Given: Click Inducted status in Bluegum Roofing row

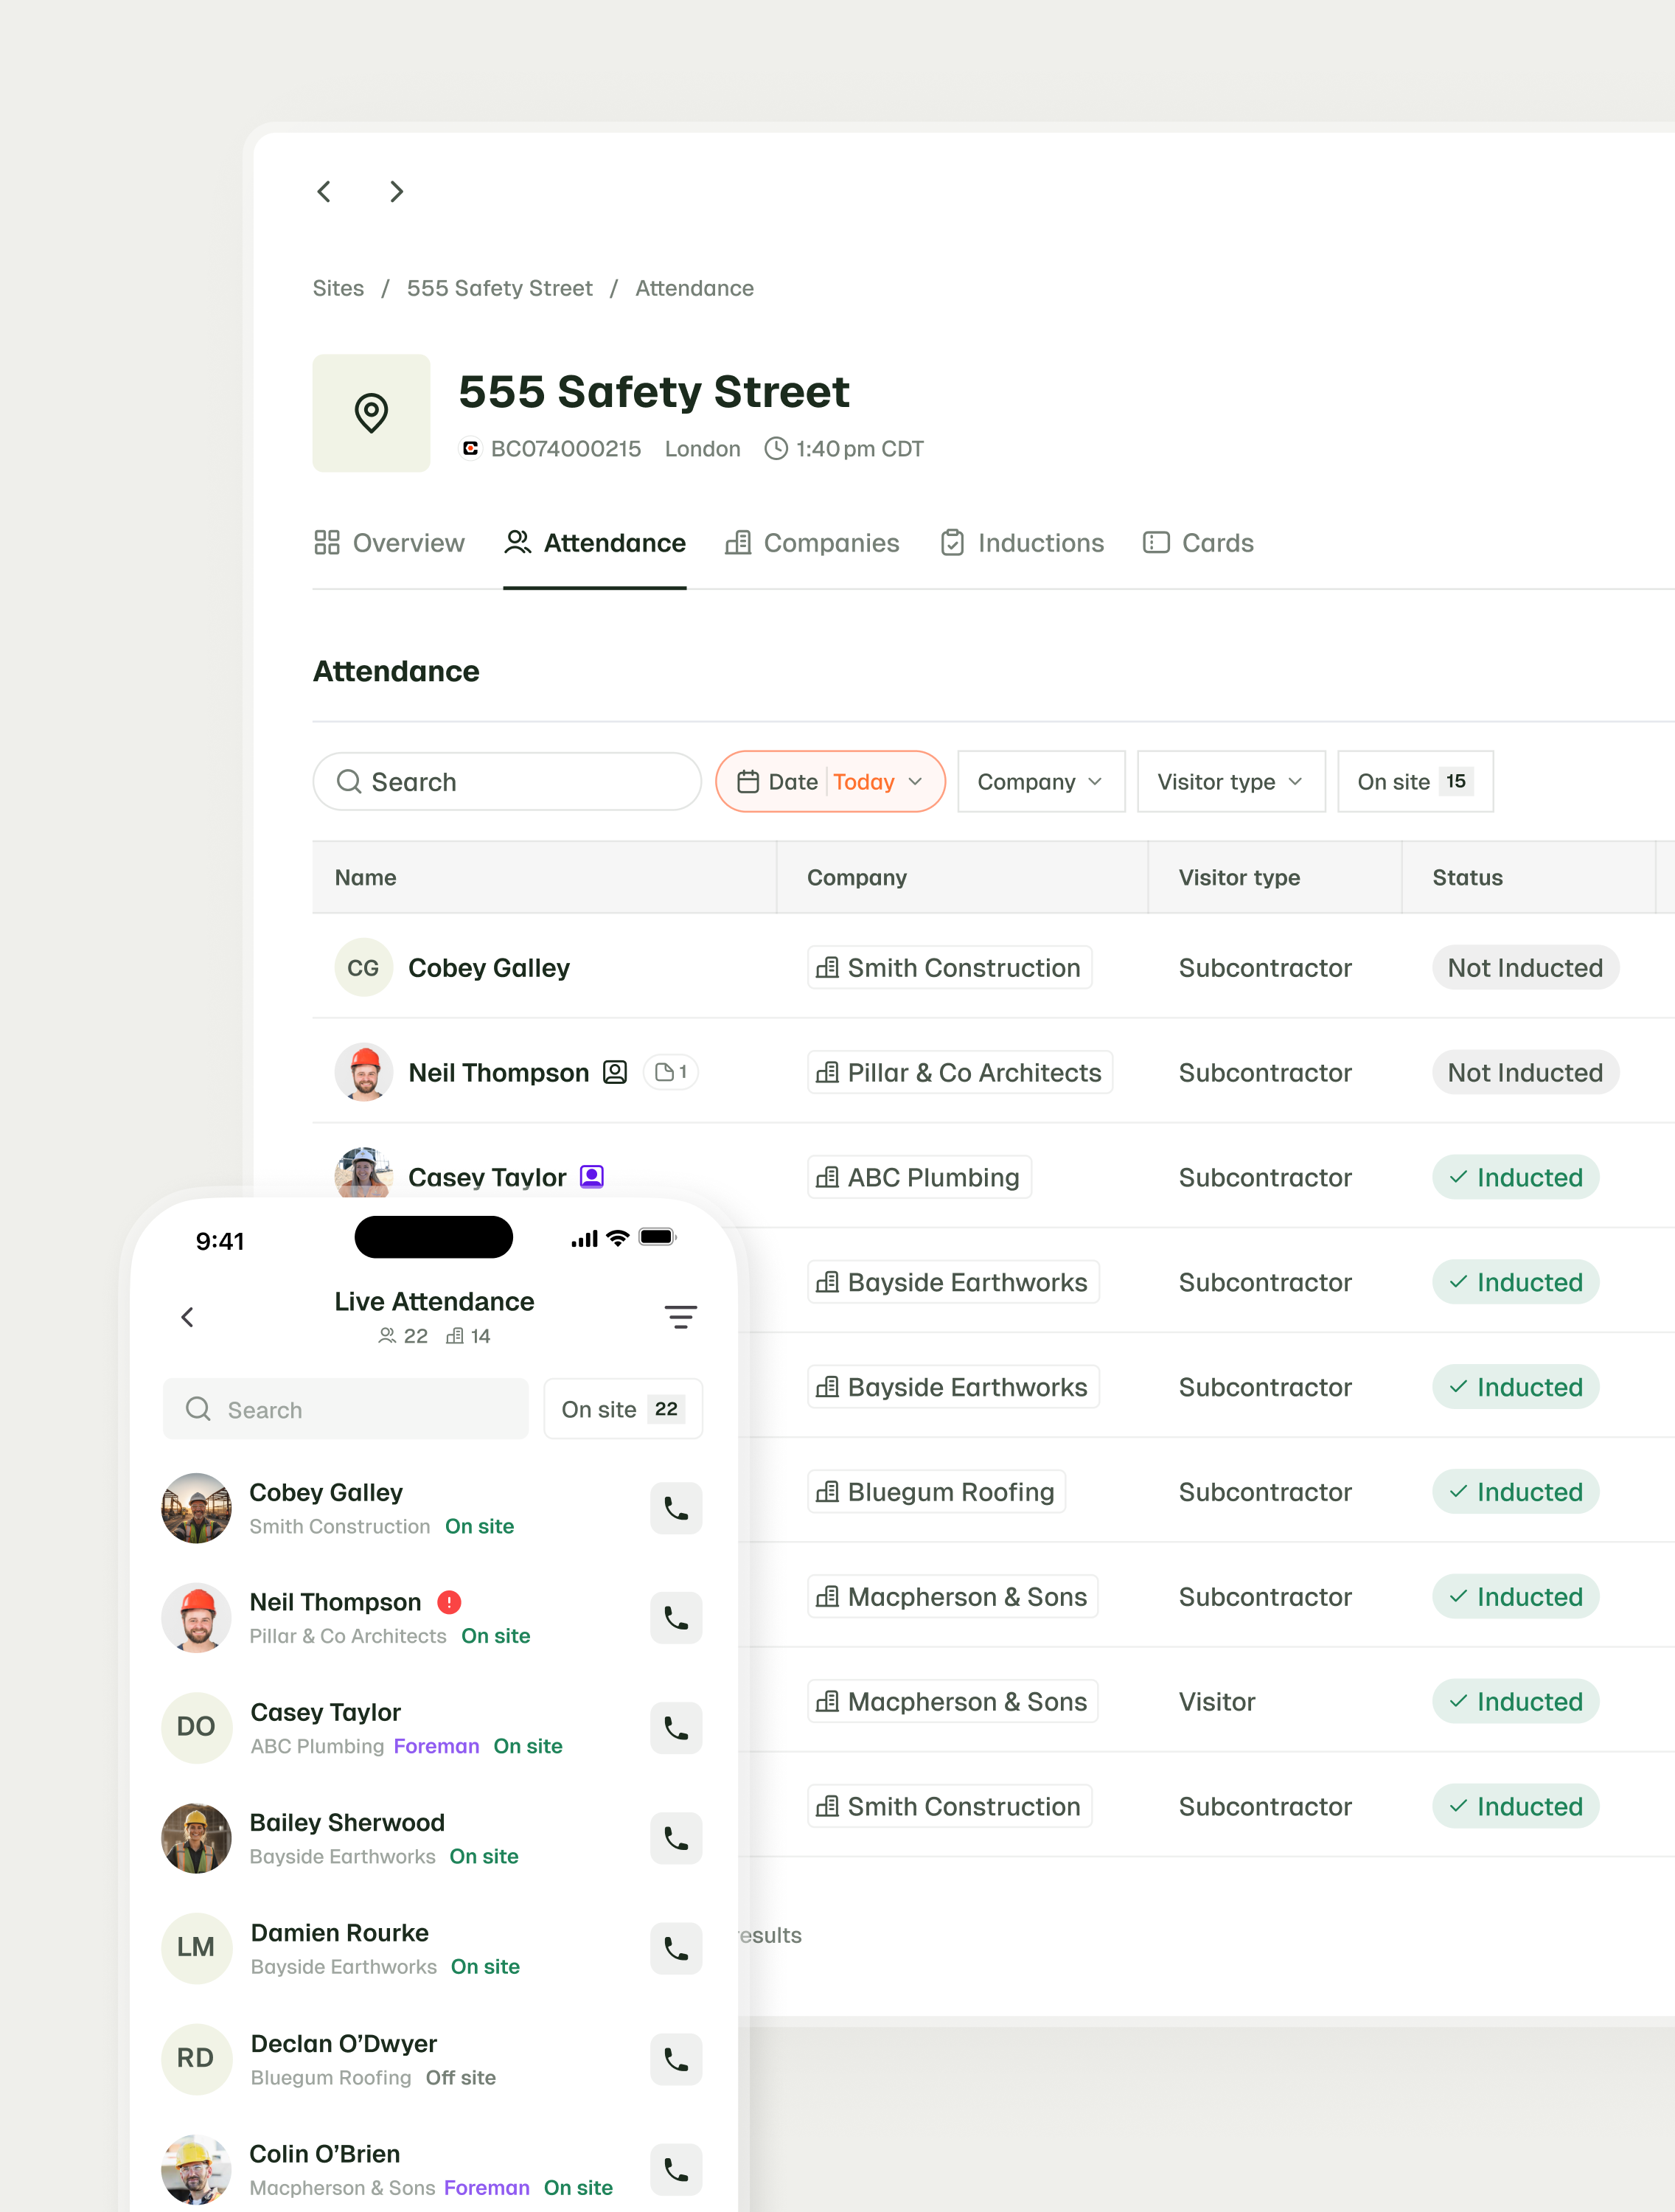Looking at the screenshot, I should [1515, 1491].
